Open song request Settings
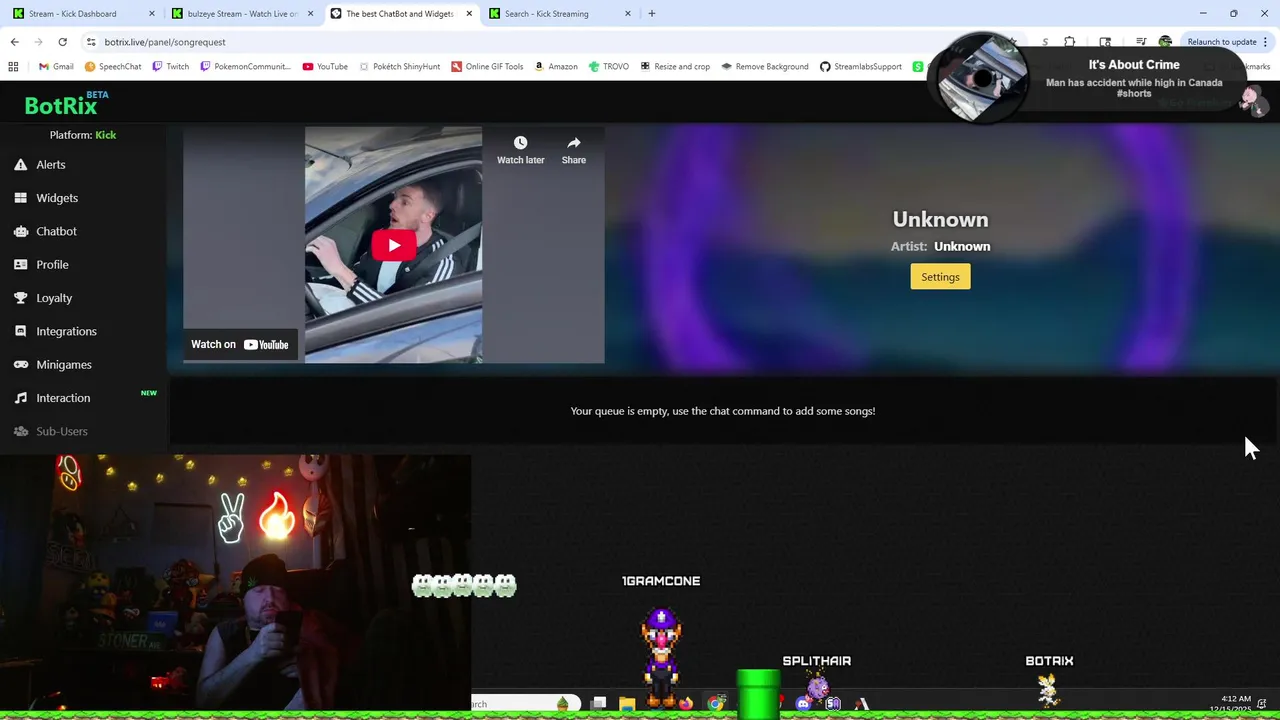This screenshot has height=720, width=1280. (x=940, y=277)
